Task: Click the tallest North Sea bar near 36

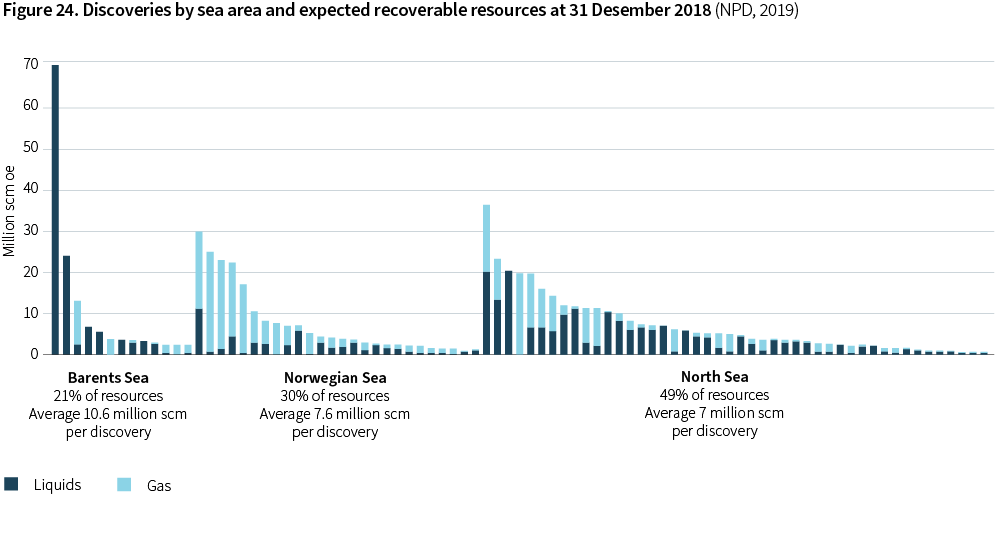Action: (487, 279)
